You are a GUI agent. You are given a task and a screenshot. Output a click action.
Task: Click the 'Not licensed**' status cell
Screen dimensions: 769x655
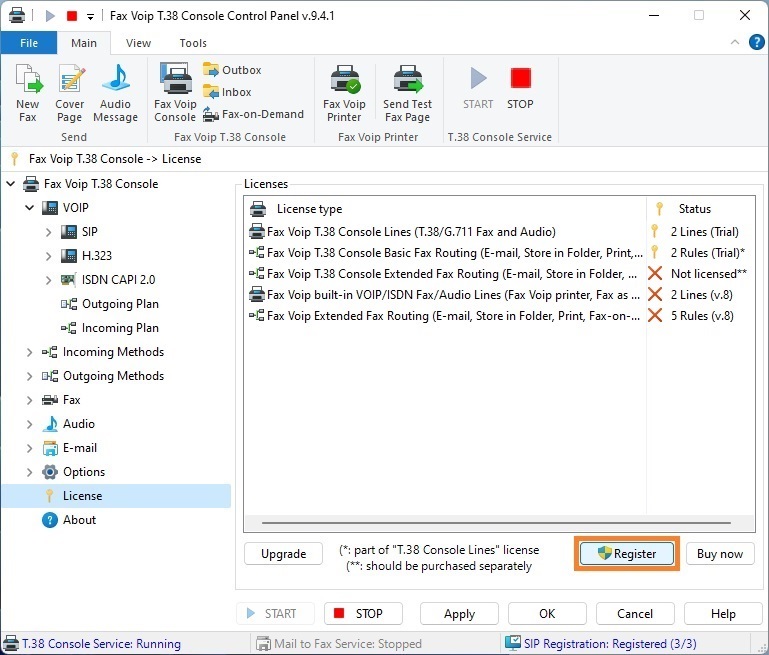(709, 274)
